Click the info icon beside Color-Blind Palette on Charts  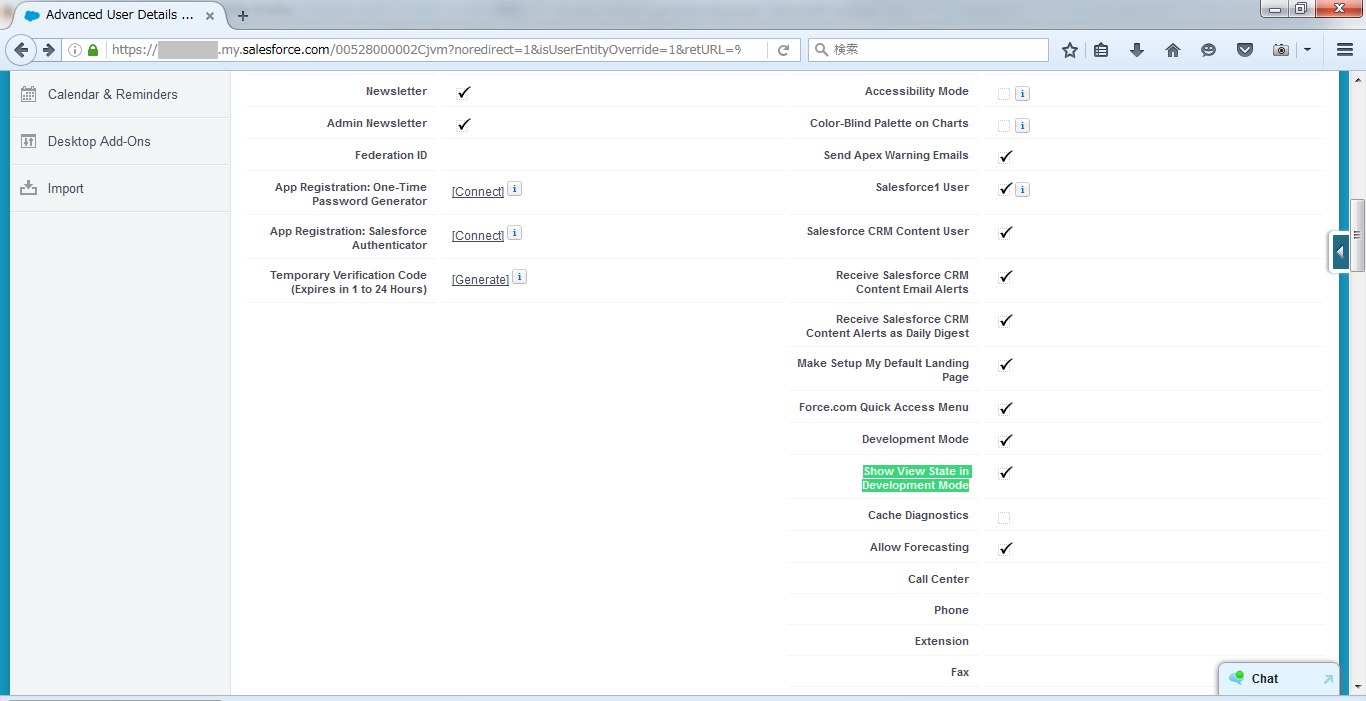[x=1022, y=125]
